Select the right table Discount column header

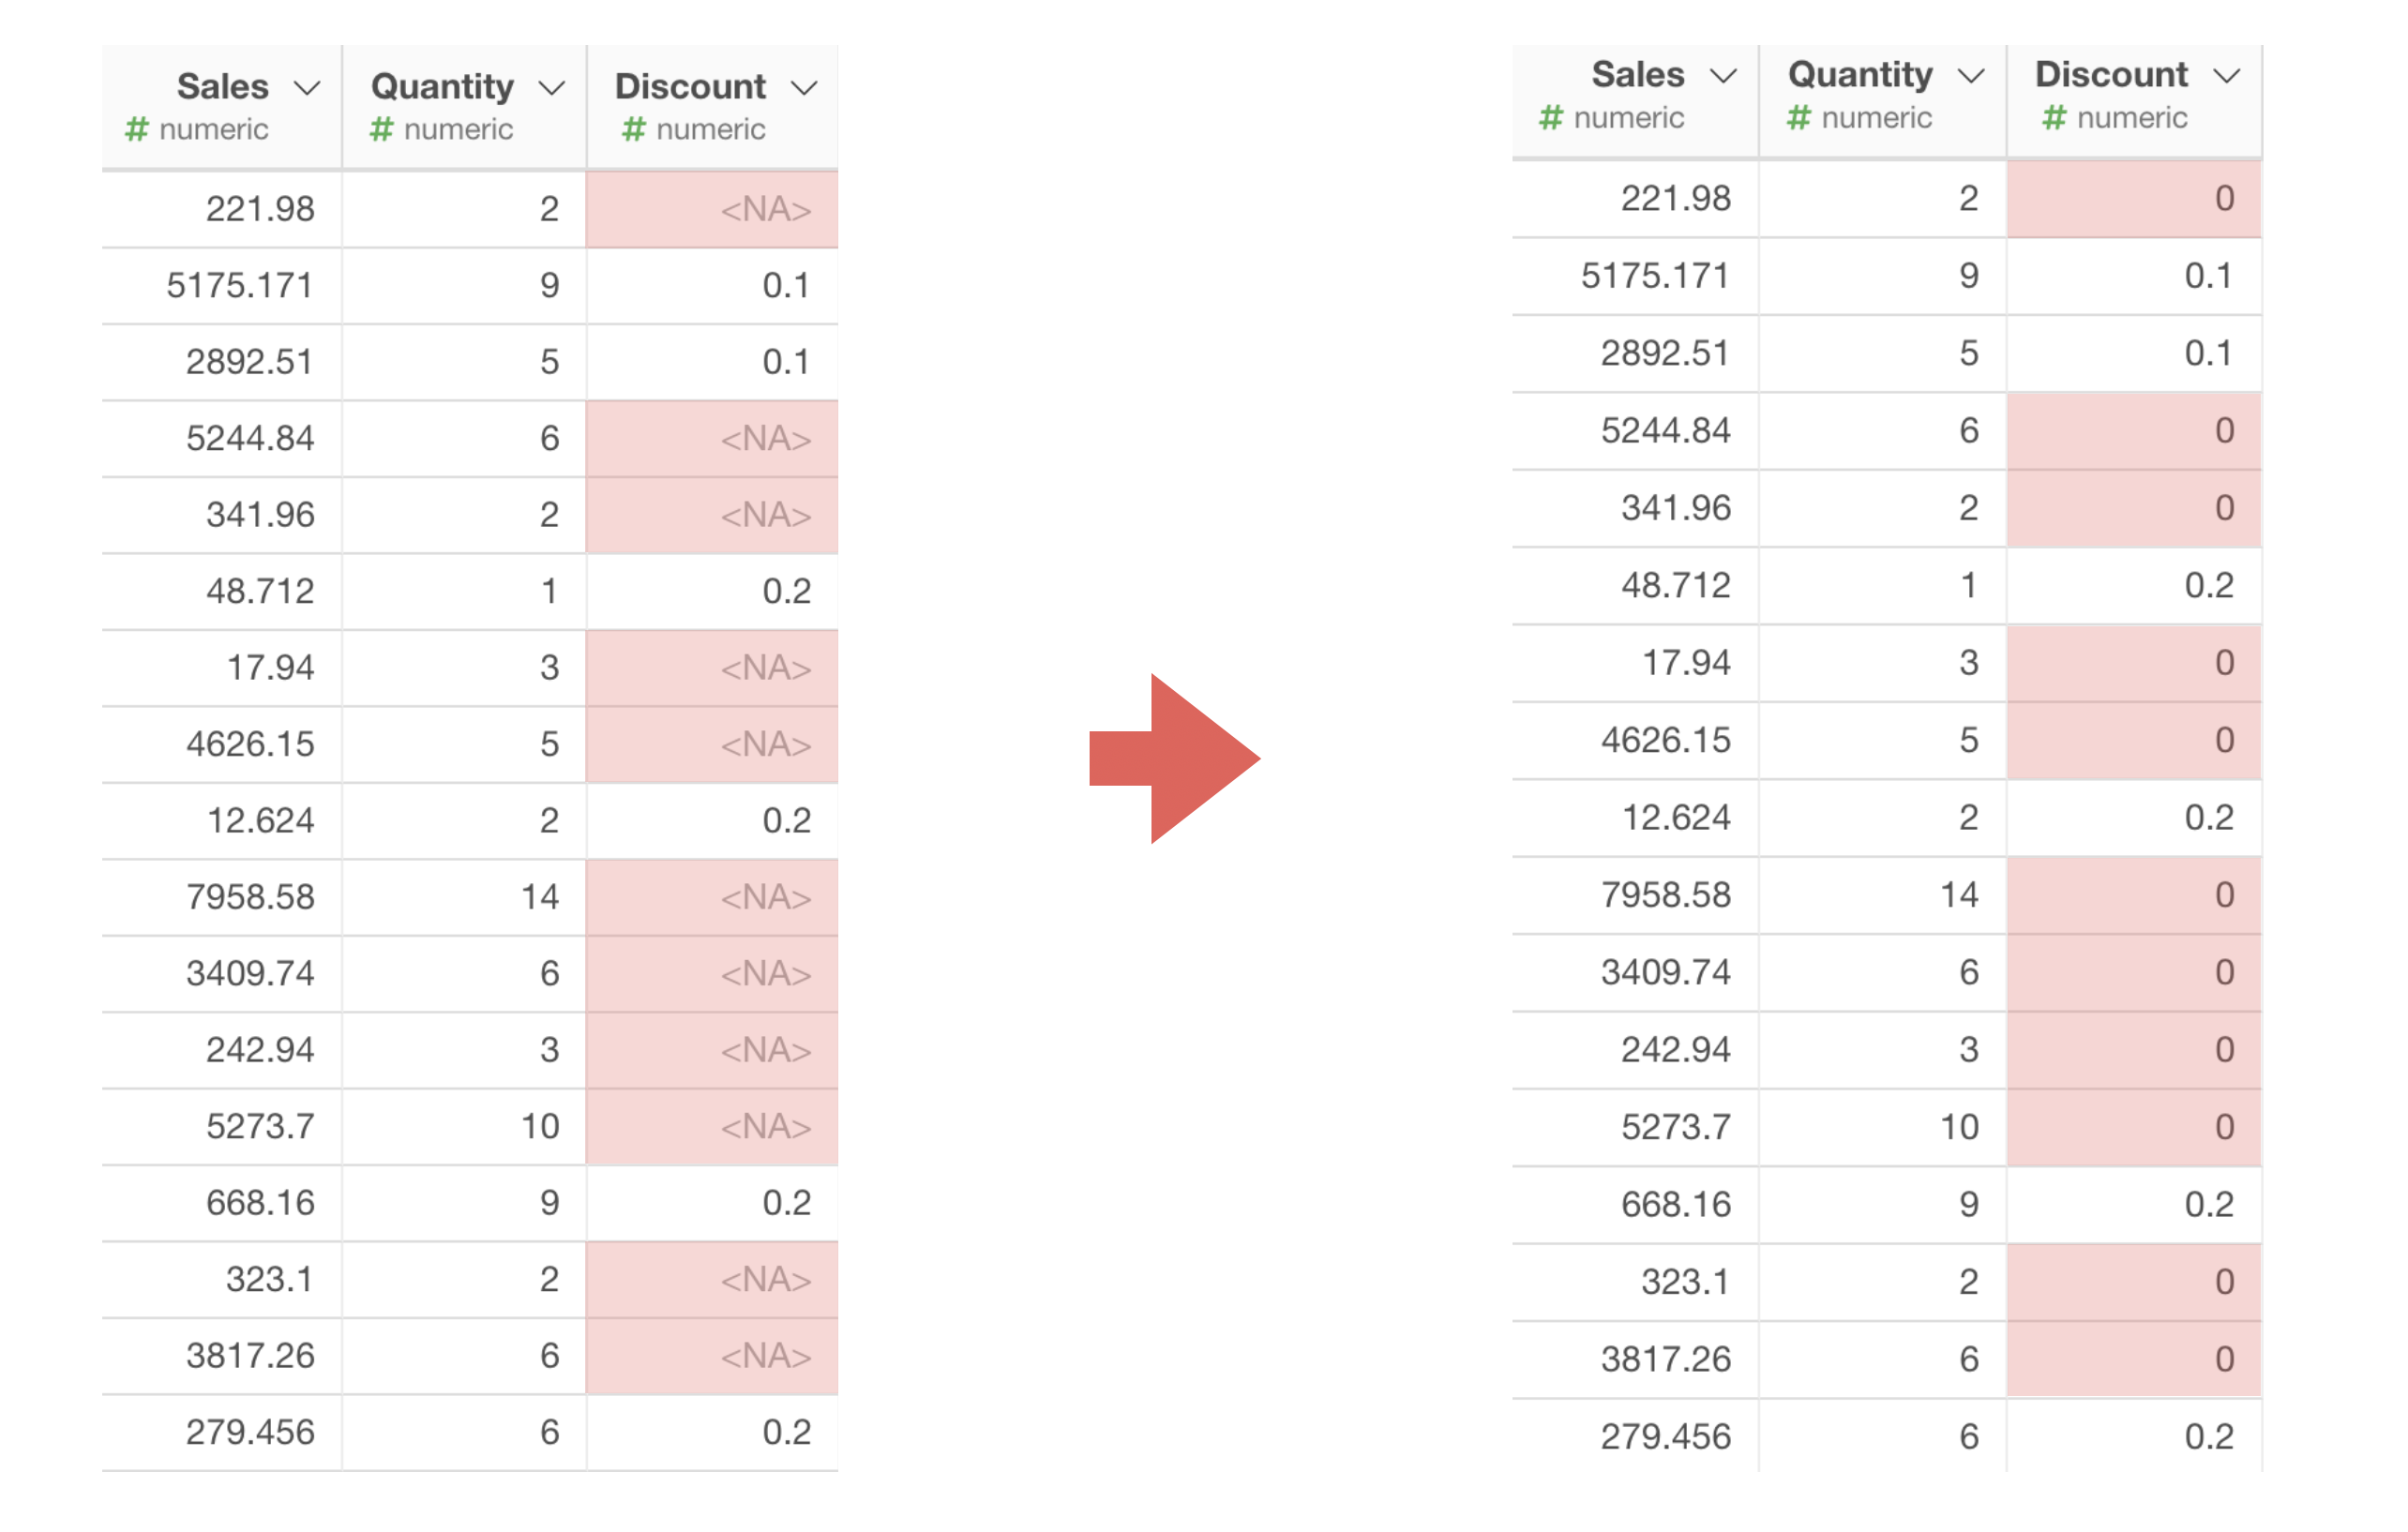[x=2111, y=75]
